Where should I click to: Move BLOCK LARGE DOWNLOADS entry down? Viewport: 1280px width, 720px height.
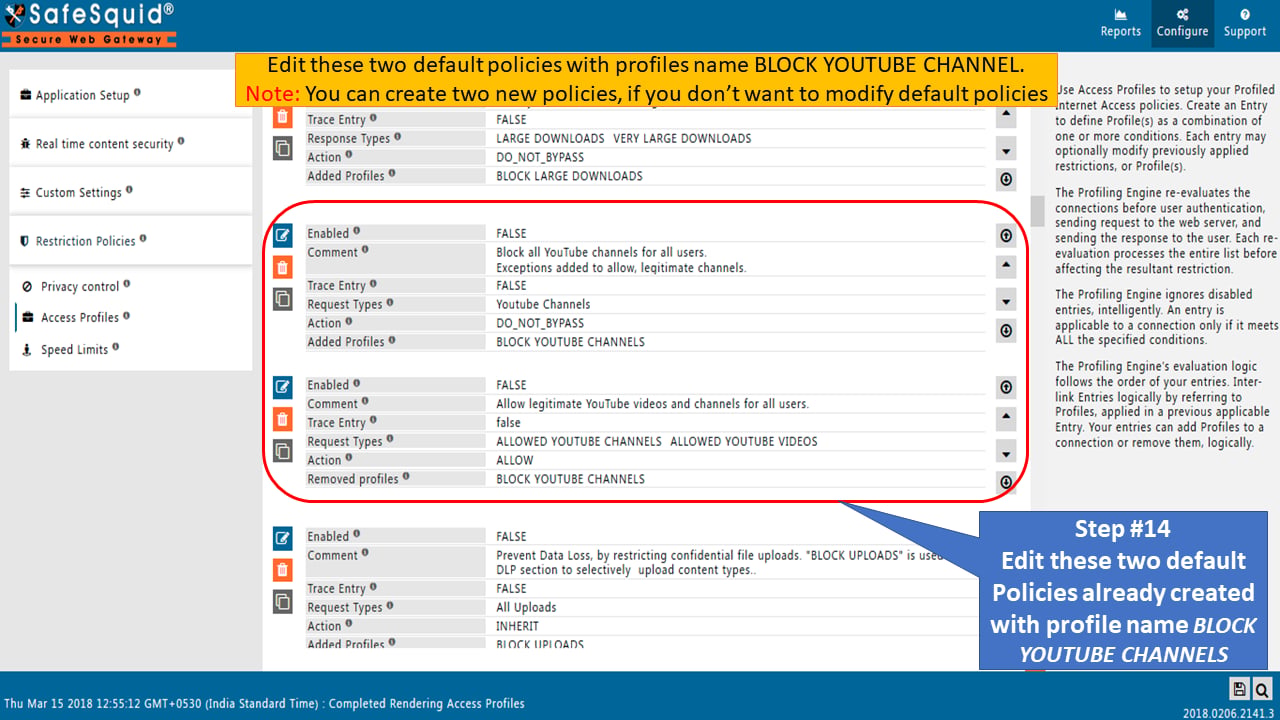click(x=1006, y=149)
